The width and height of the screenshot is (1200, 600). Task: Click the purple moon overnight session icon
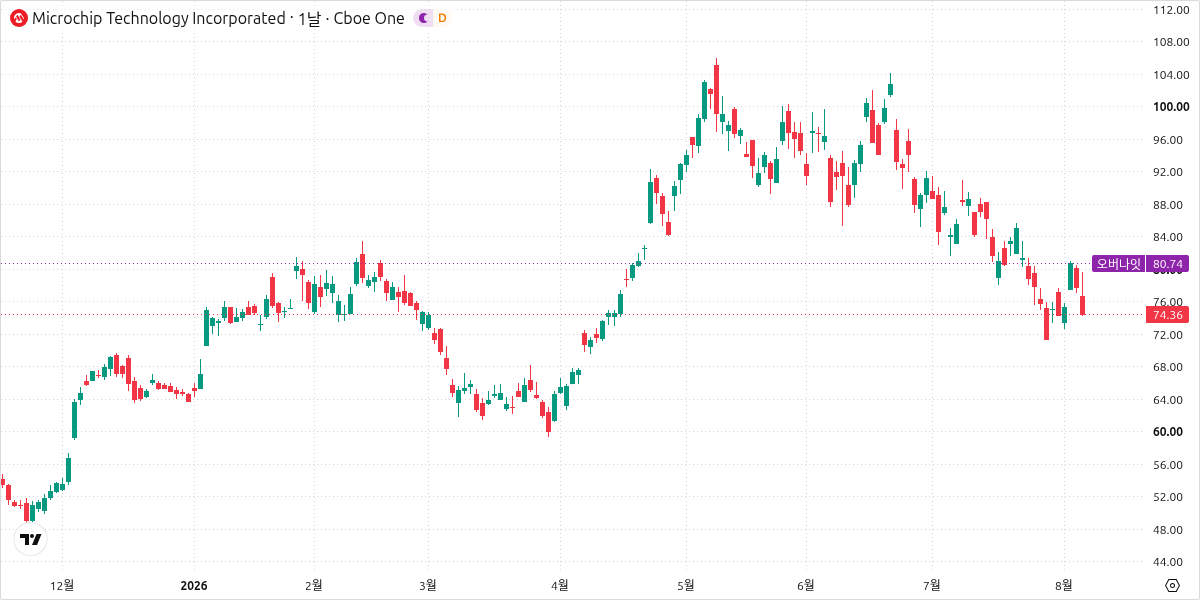(424, 18)
